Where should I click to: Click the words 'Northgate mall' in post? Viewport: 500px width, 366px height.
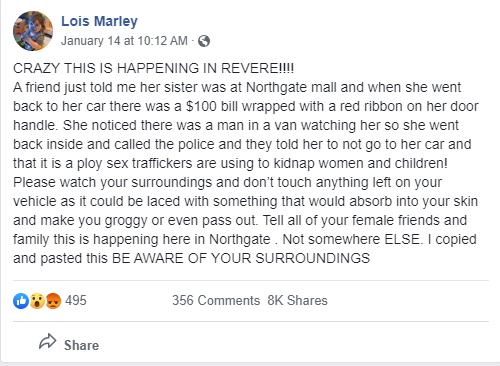pyautogui.click(x=291, y=87)
